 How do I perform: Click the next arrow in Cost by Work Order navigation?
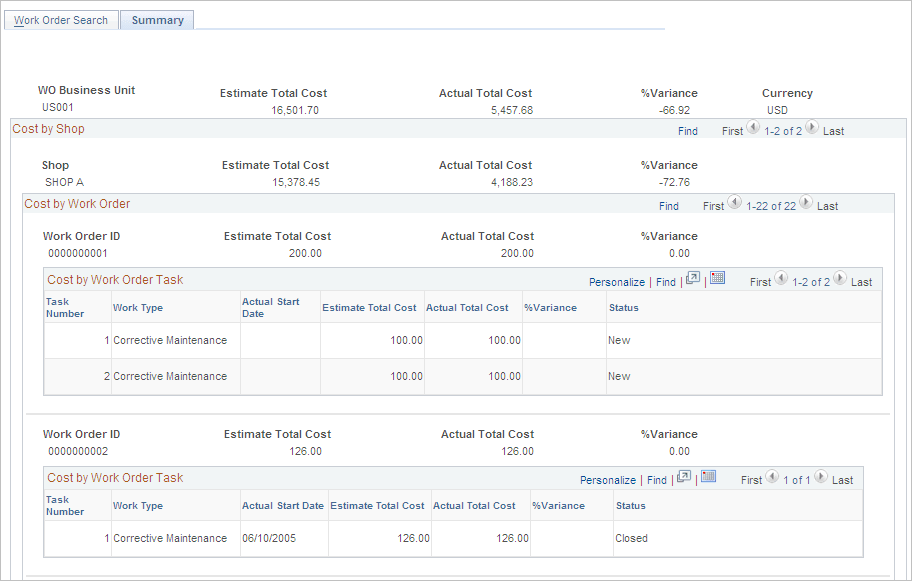coord(804,205)
